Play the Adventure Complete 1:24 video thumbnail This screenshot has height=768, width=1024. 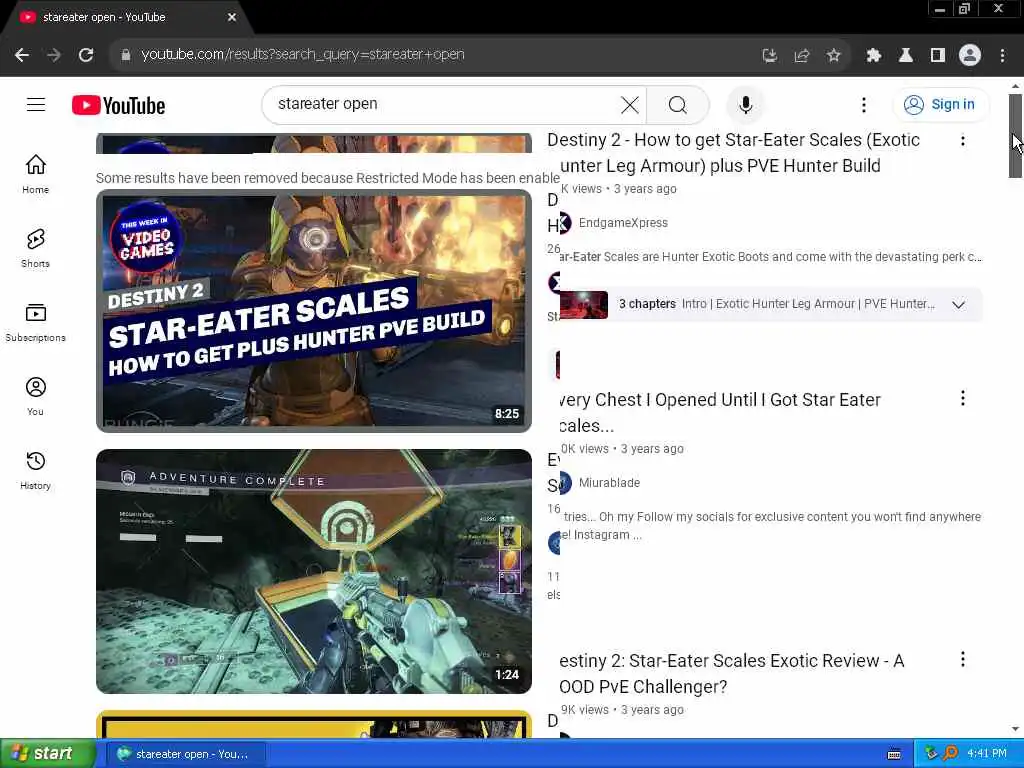(313, 571)
